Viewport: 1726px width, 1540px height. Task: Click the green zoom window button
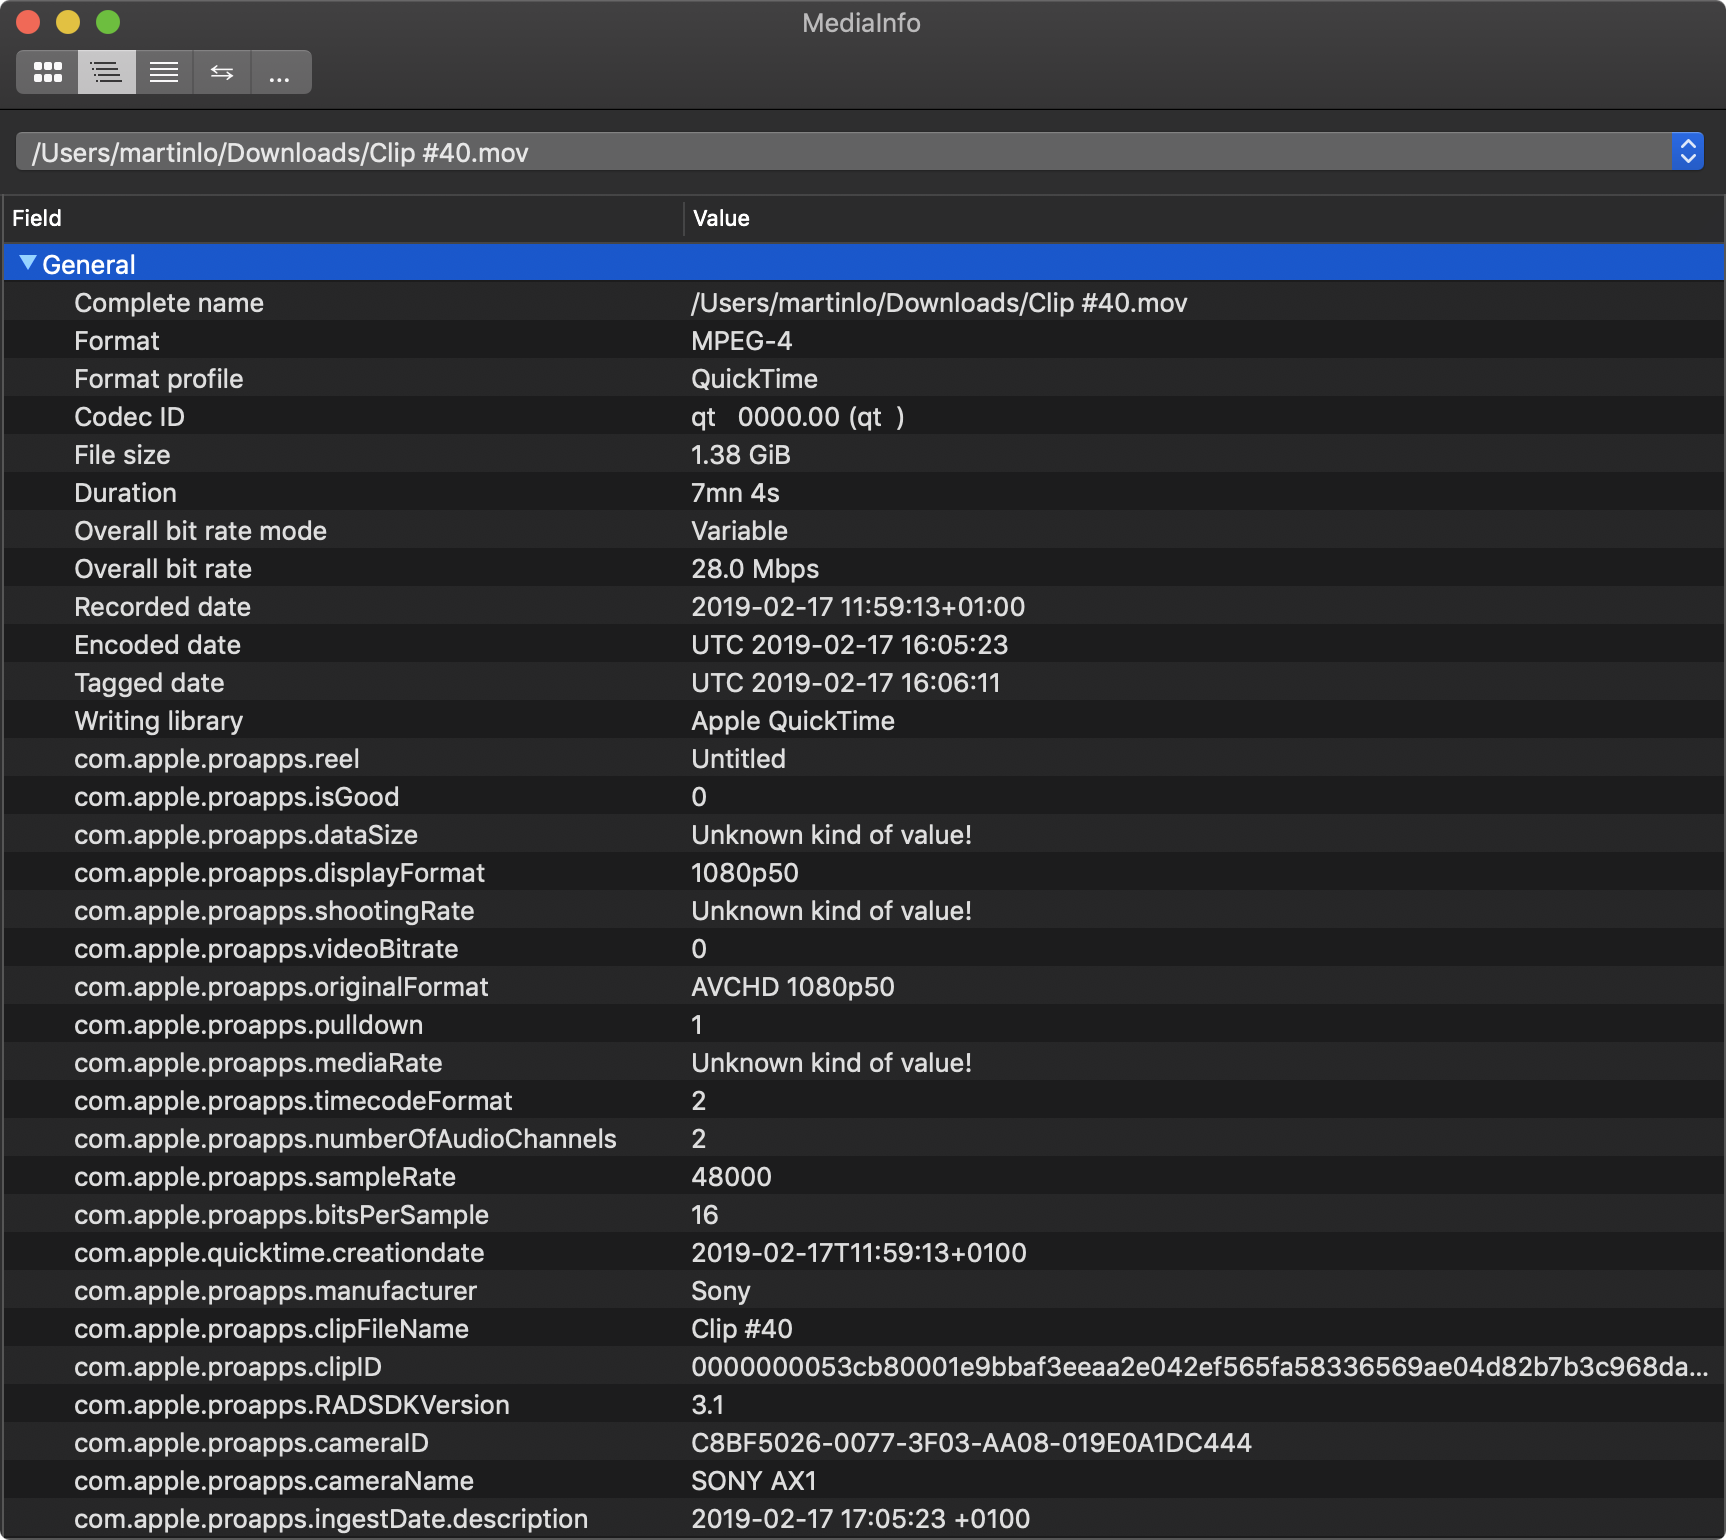click(108, 22)
